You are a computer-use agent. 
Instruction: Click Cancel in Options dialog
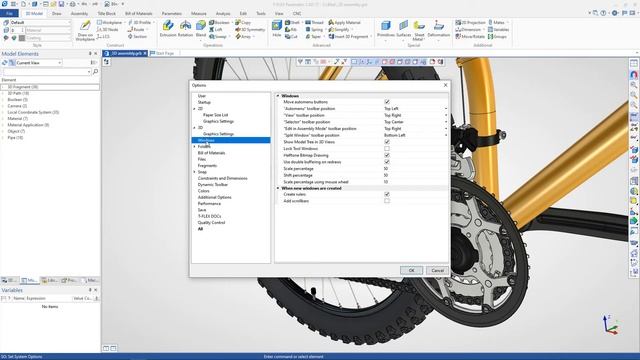click(x=437, y=270)
